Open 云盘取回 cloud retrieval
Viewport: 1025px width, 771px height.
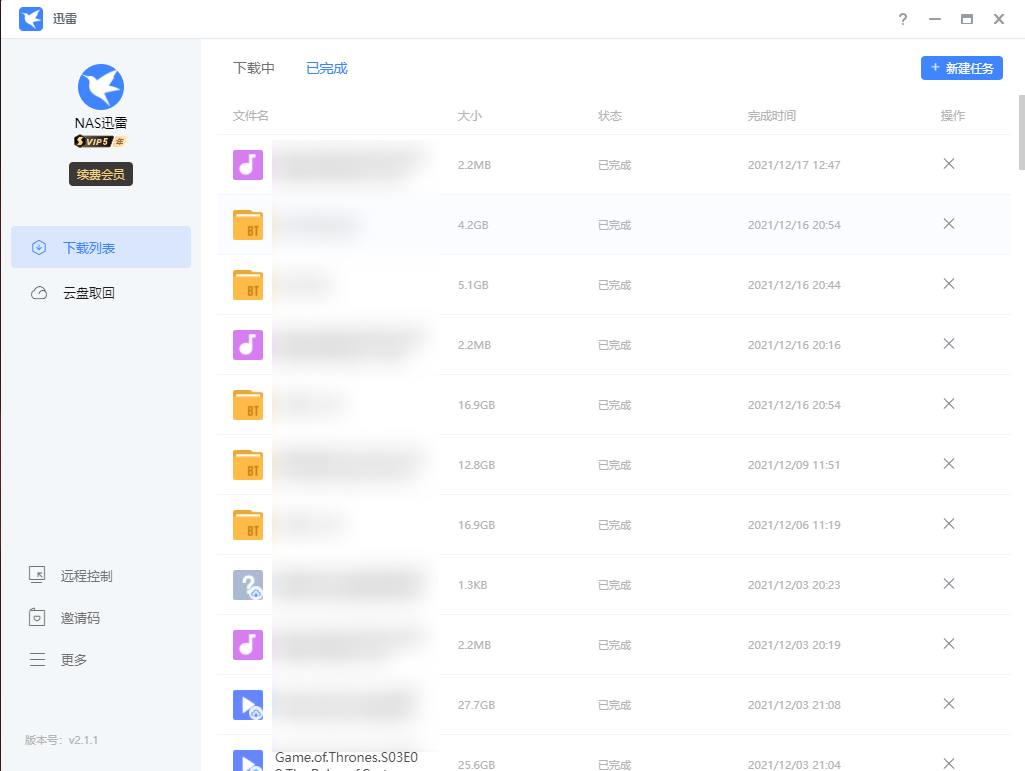tap(89, 293)
